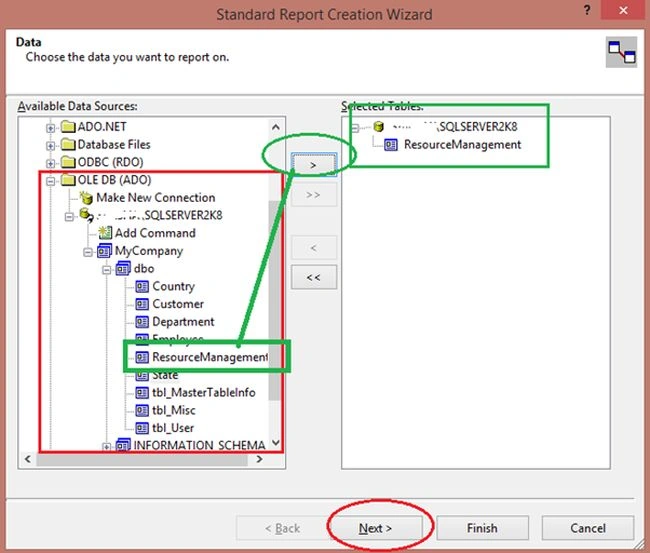Select the Make New Connection label
Image resolution: width=650 pixels, height=553 pixels.
[x=155, y=198]
